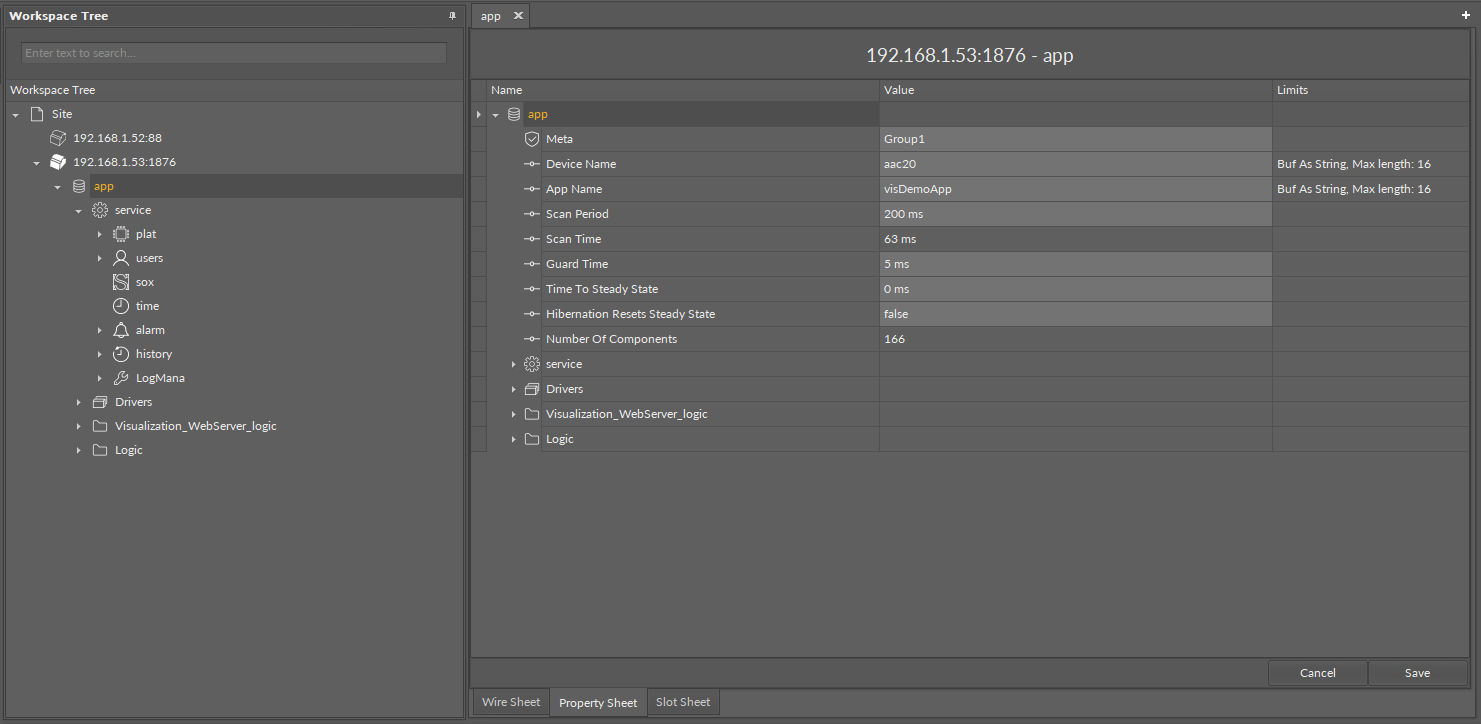Click the LogMana wrench icon
Viewport: 1481px width, 724px height.
[x=121, y=378]
